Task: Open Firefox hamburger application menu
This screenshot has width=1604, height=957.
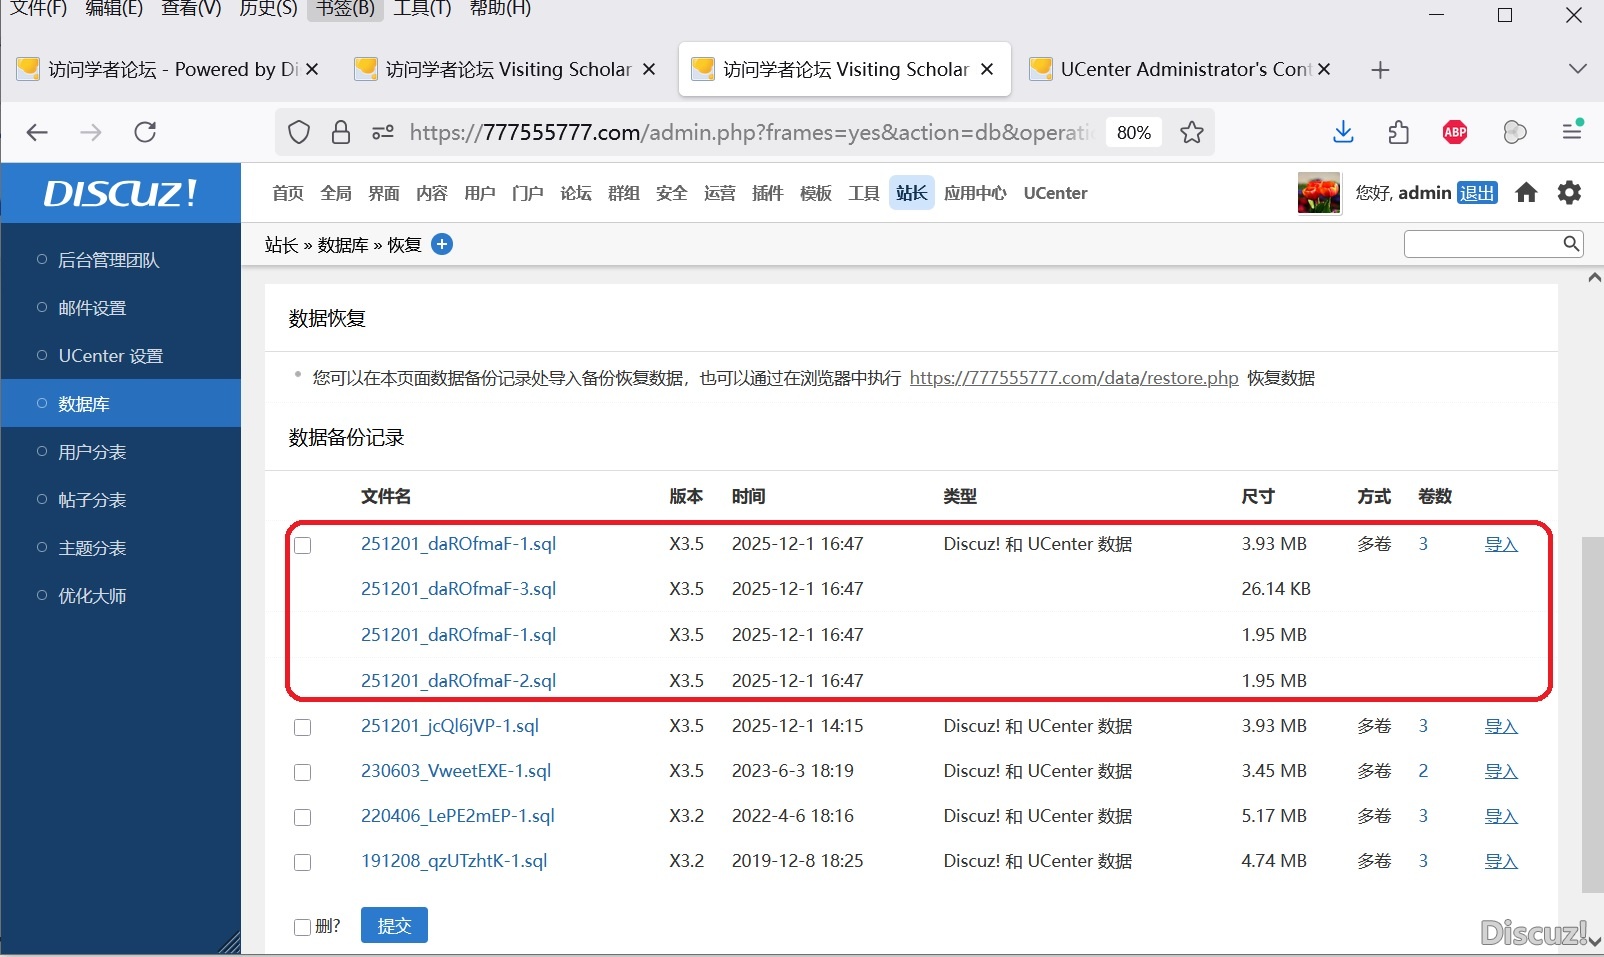Action: (x=1572, y=132)
